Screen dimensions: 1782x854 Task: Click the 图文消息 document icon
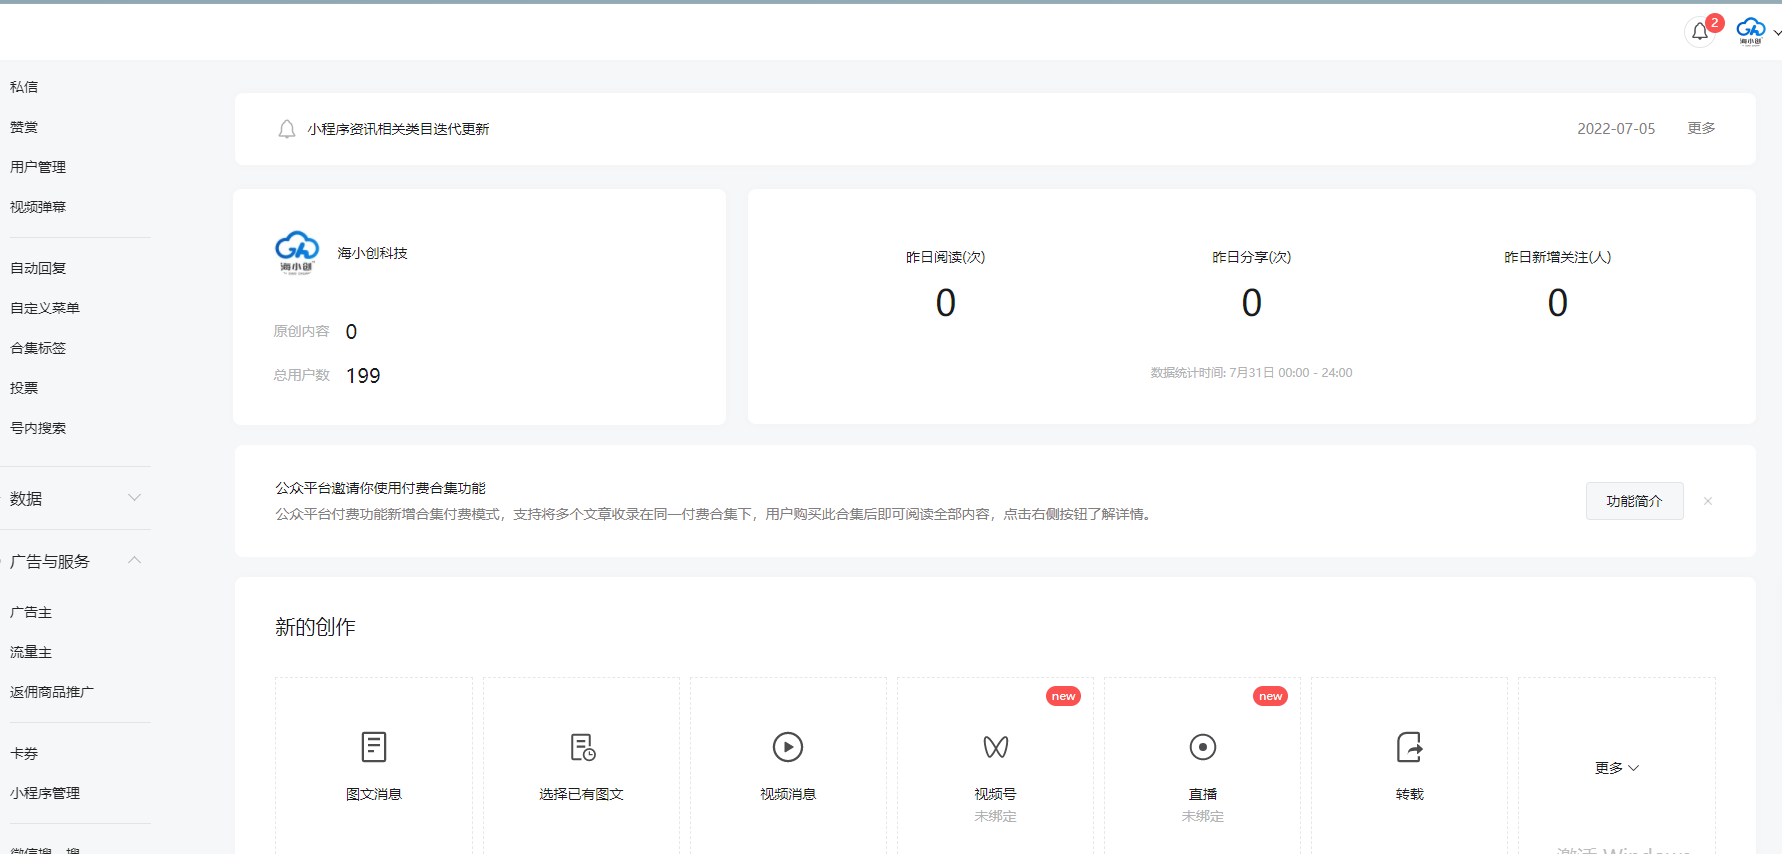373,747
